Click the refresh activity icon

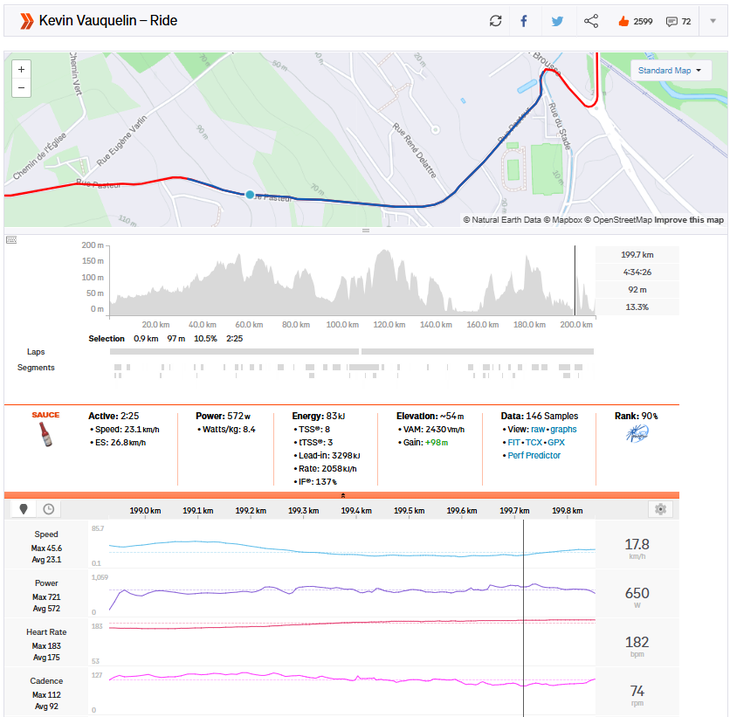[495, 21]
